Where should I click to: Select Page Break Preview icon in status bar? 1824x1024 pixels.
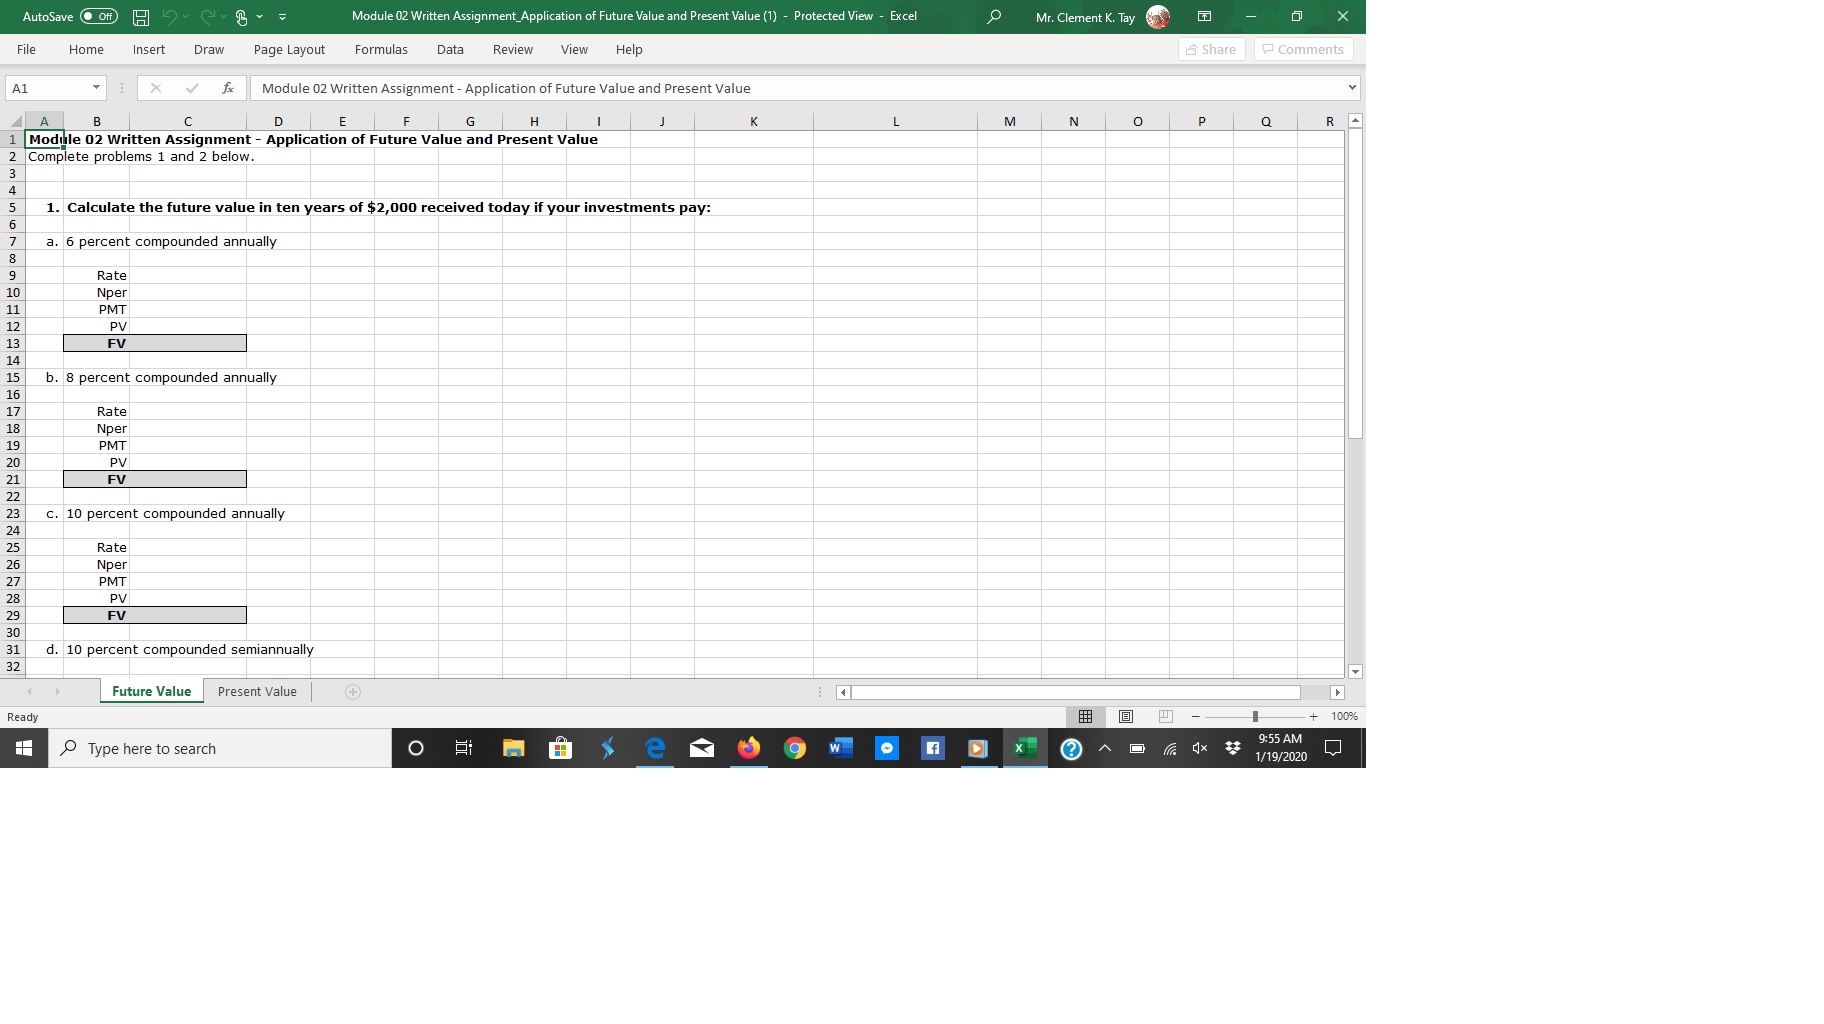click(1164, 716)
